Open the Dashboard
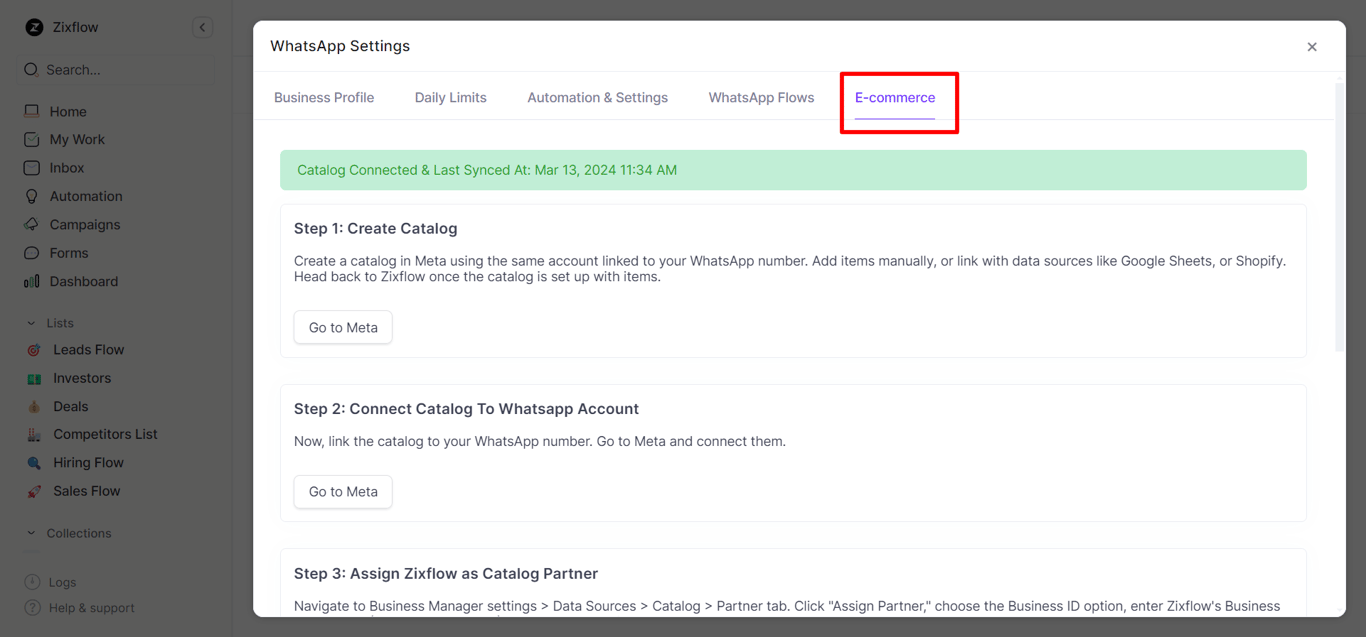 tap(80, 281)
